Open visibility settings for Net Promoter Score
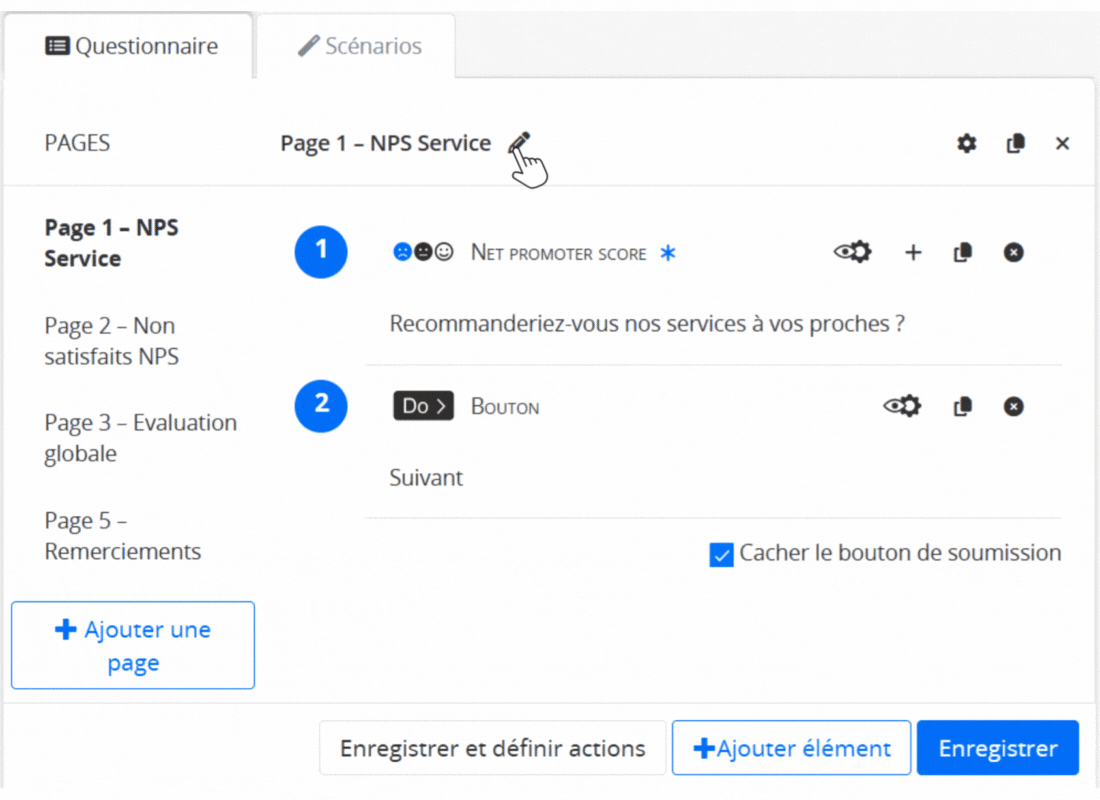 point(853,253)
